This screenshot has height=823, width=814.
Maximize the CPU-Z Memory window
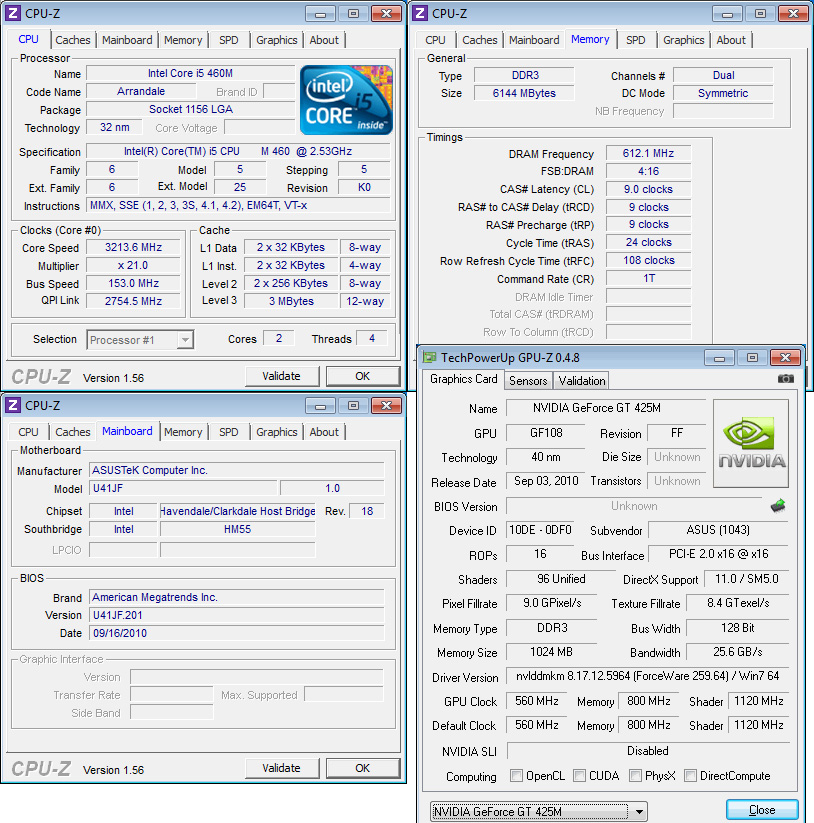pos(760,14)
